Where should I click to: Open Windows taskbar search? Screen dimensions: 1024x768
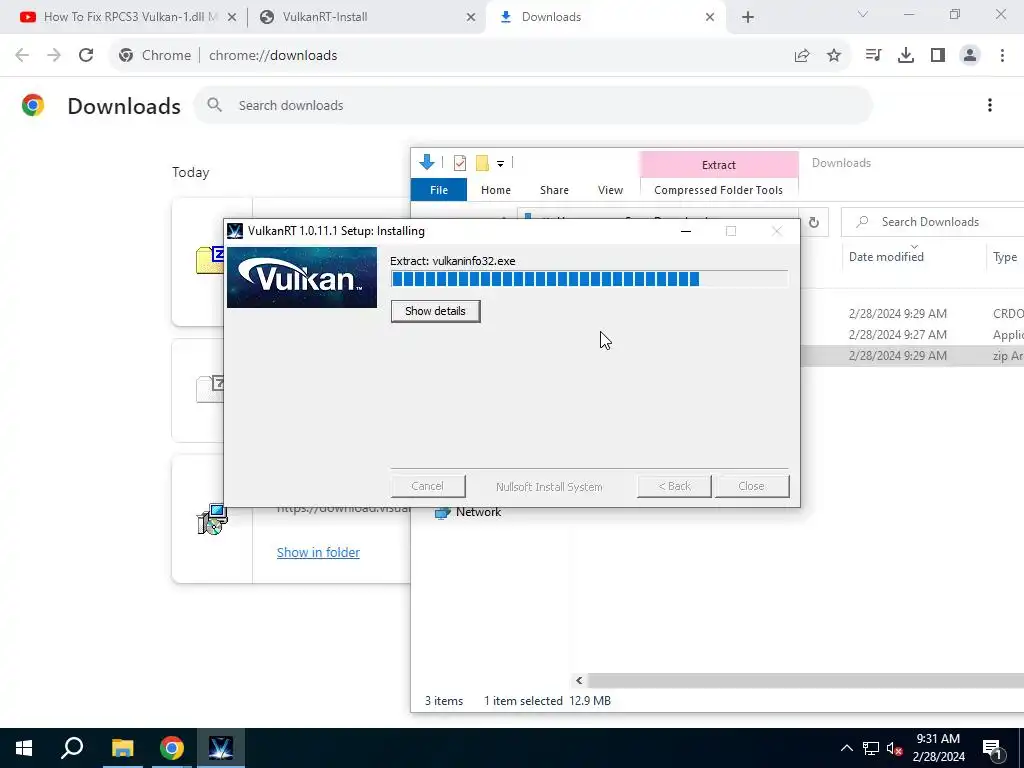pos(72,748)
